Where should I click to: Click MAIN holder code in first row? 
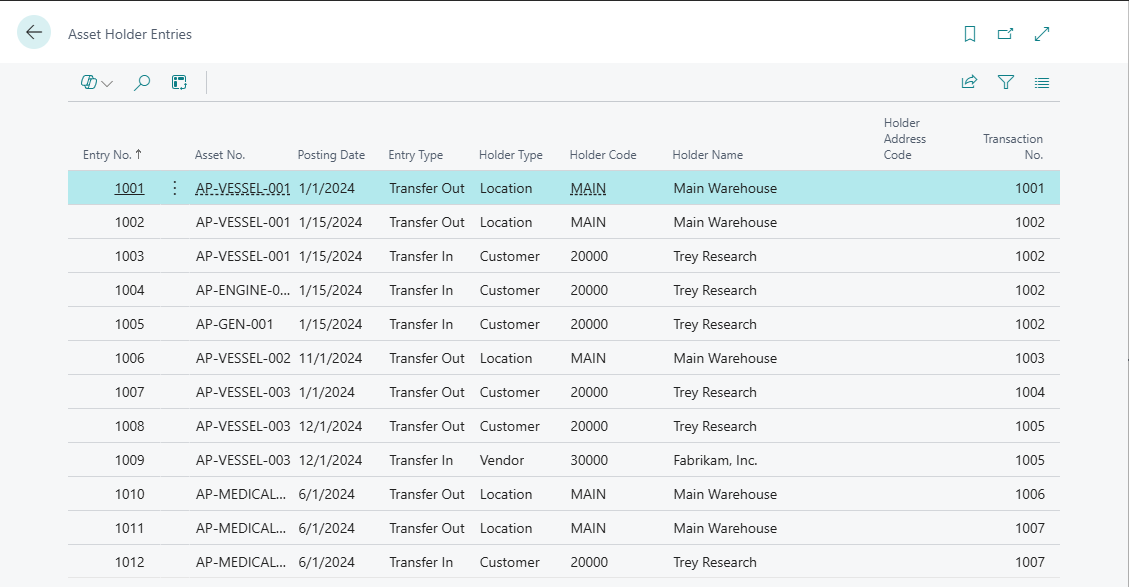click(588, 188)
